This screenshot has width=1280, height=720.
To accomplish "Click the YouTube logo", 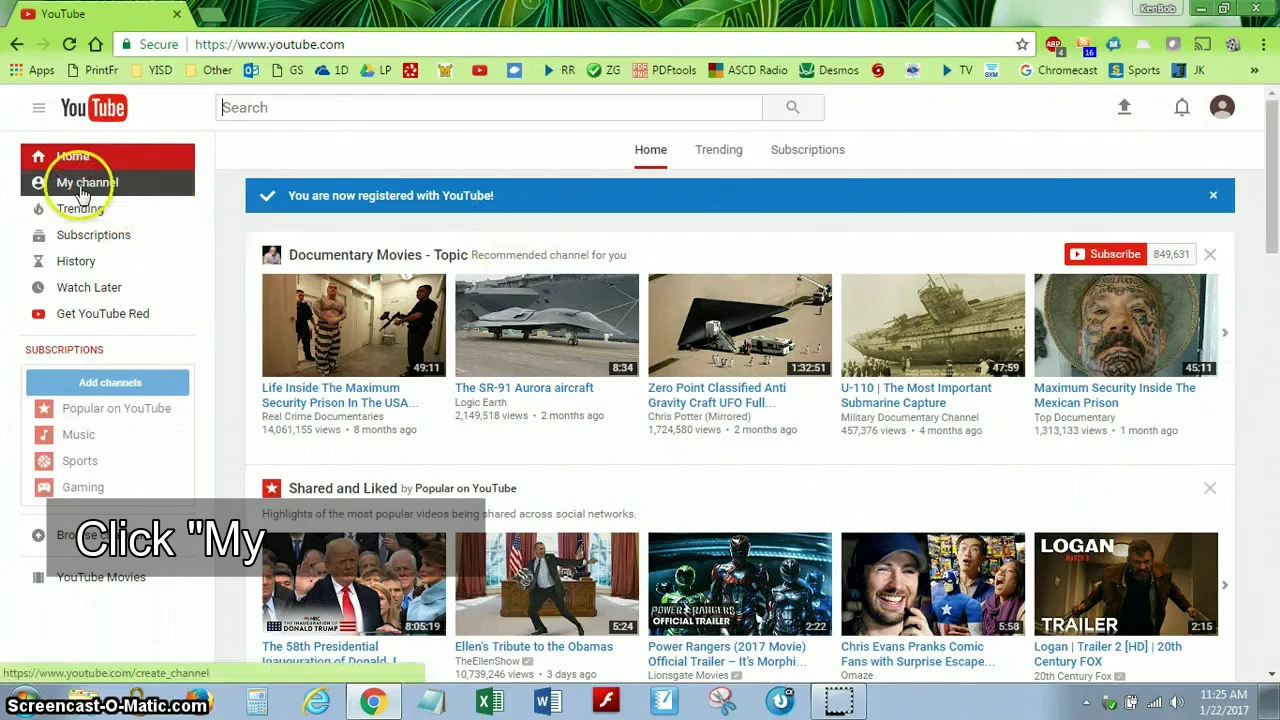I will pos(93,108).
